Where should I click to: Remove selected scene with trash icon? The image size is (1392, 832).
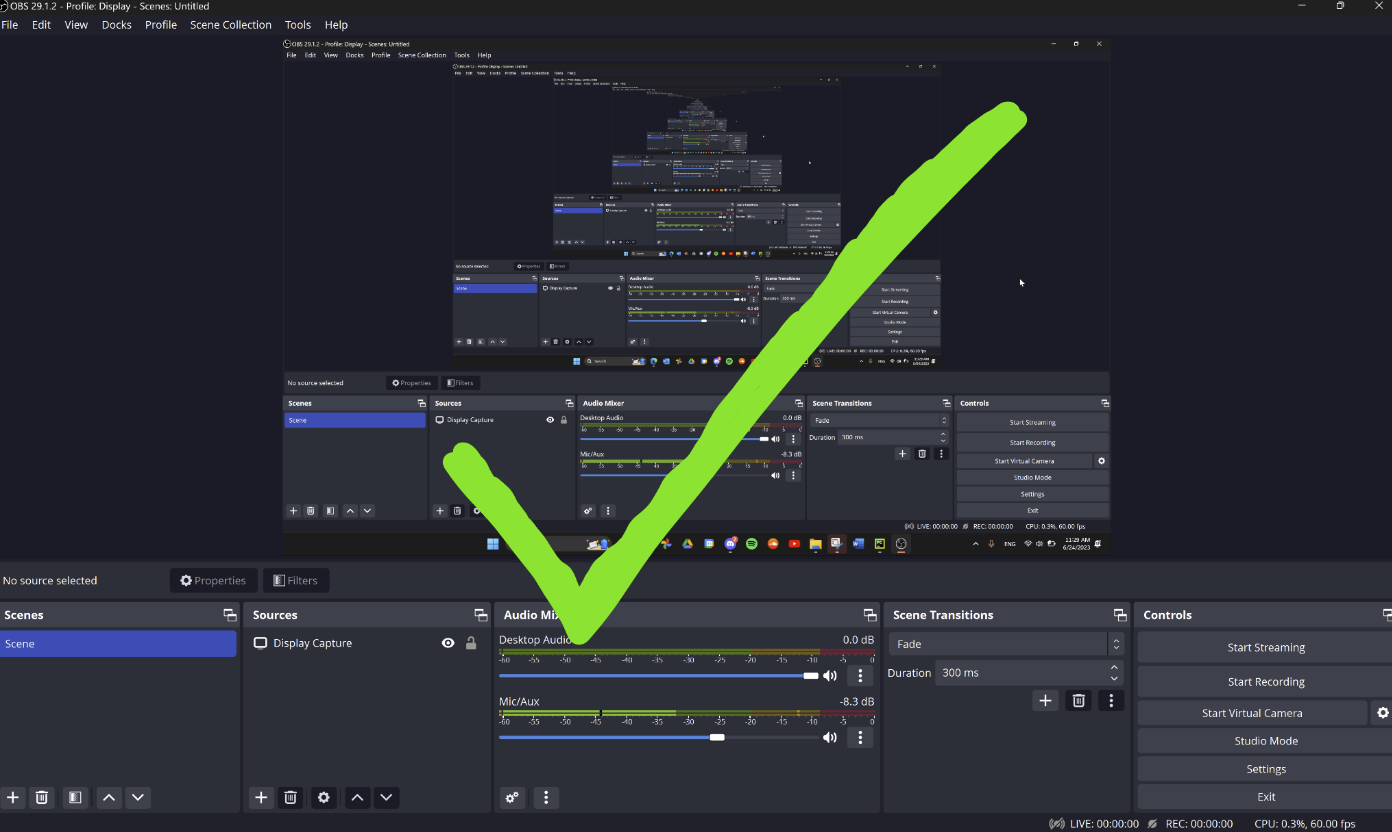[42, 797]
